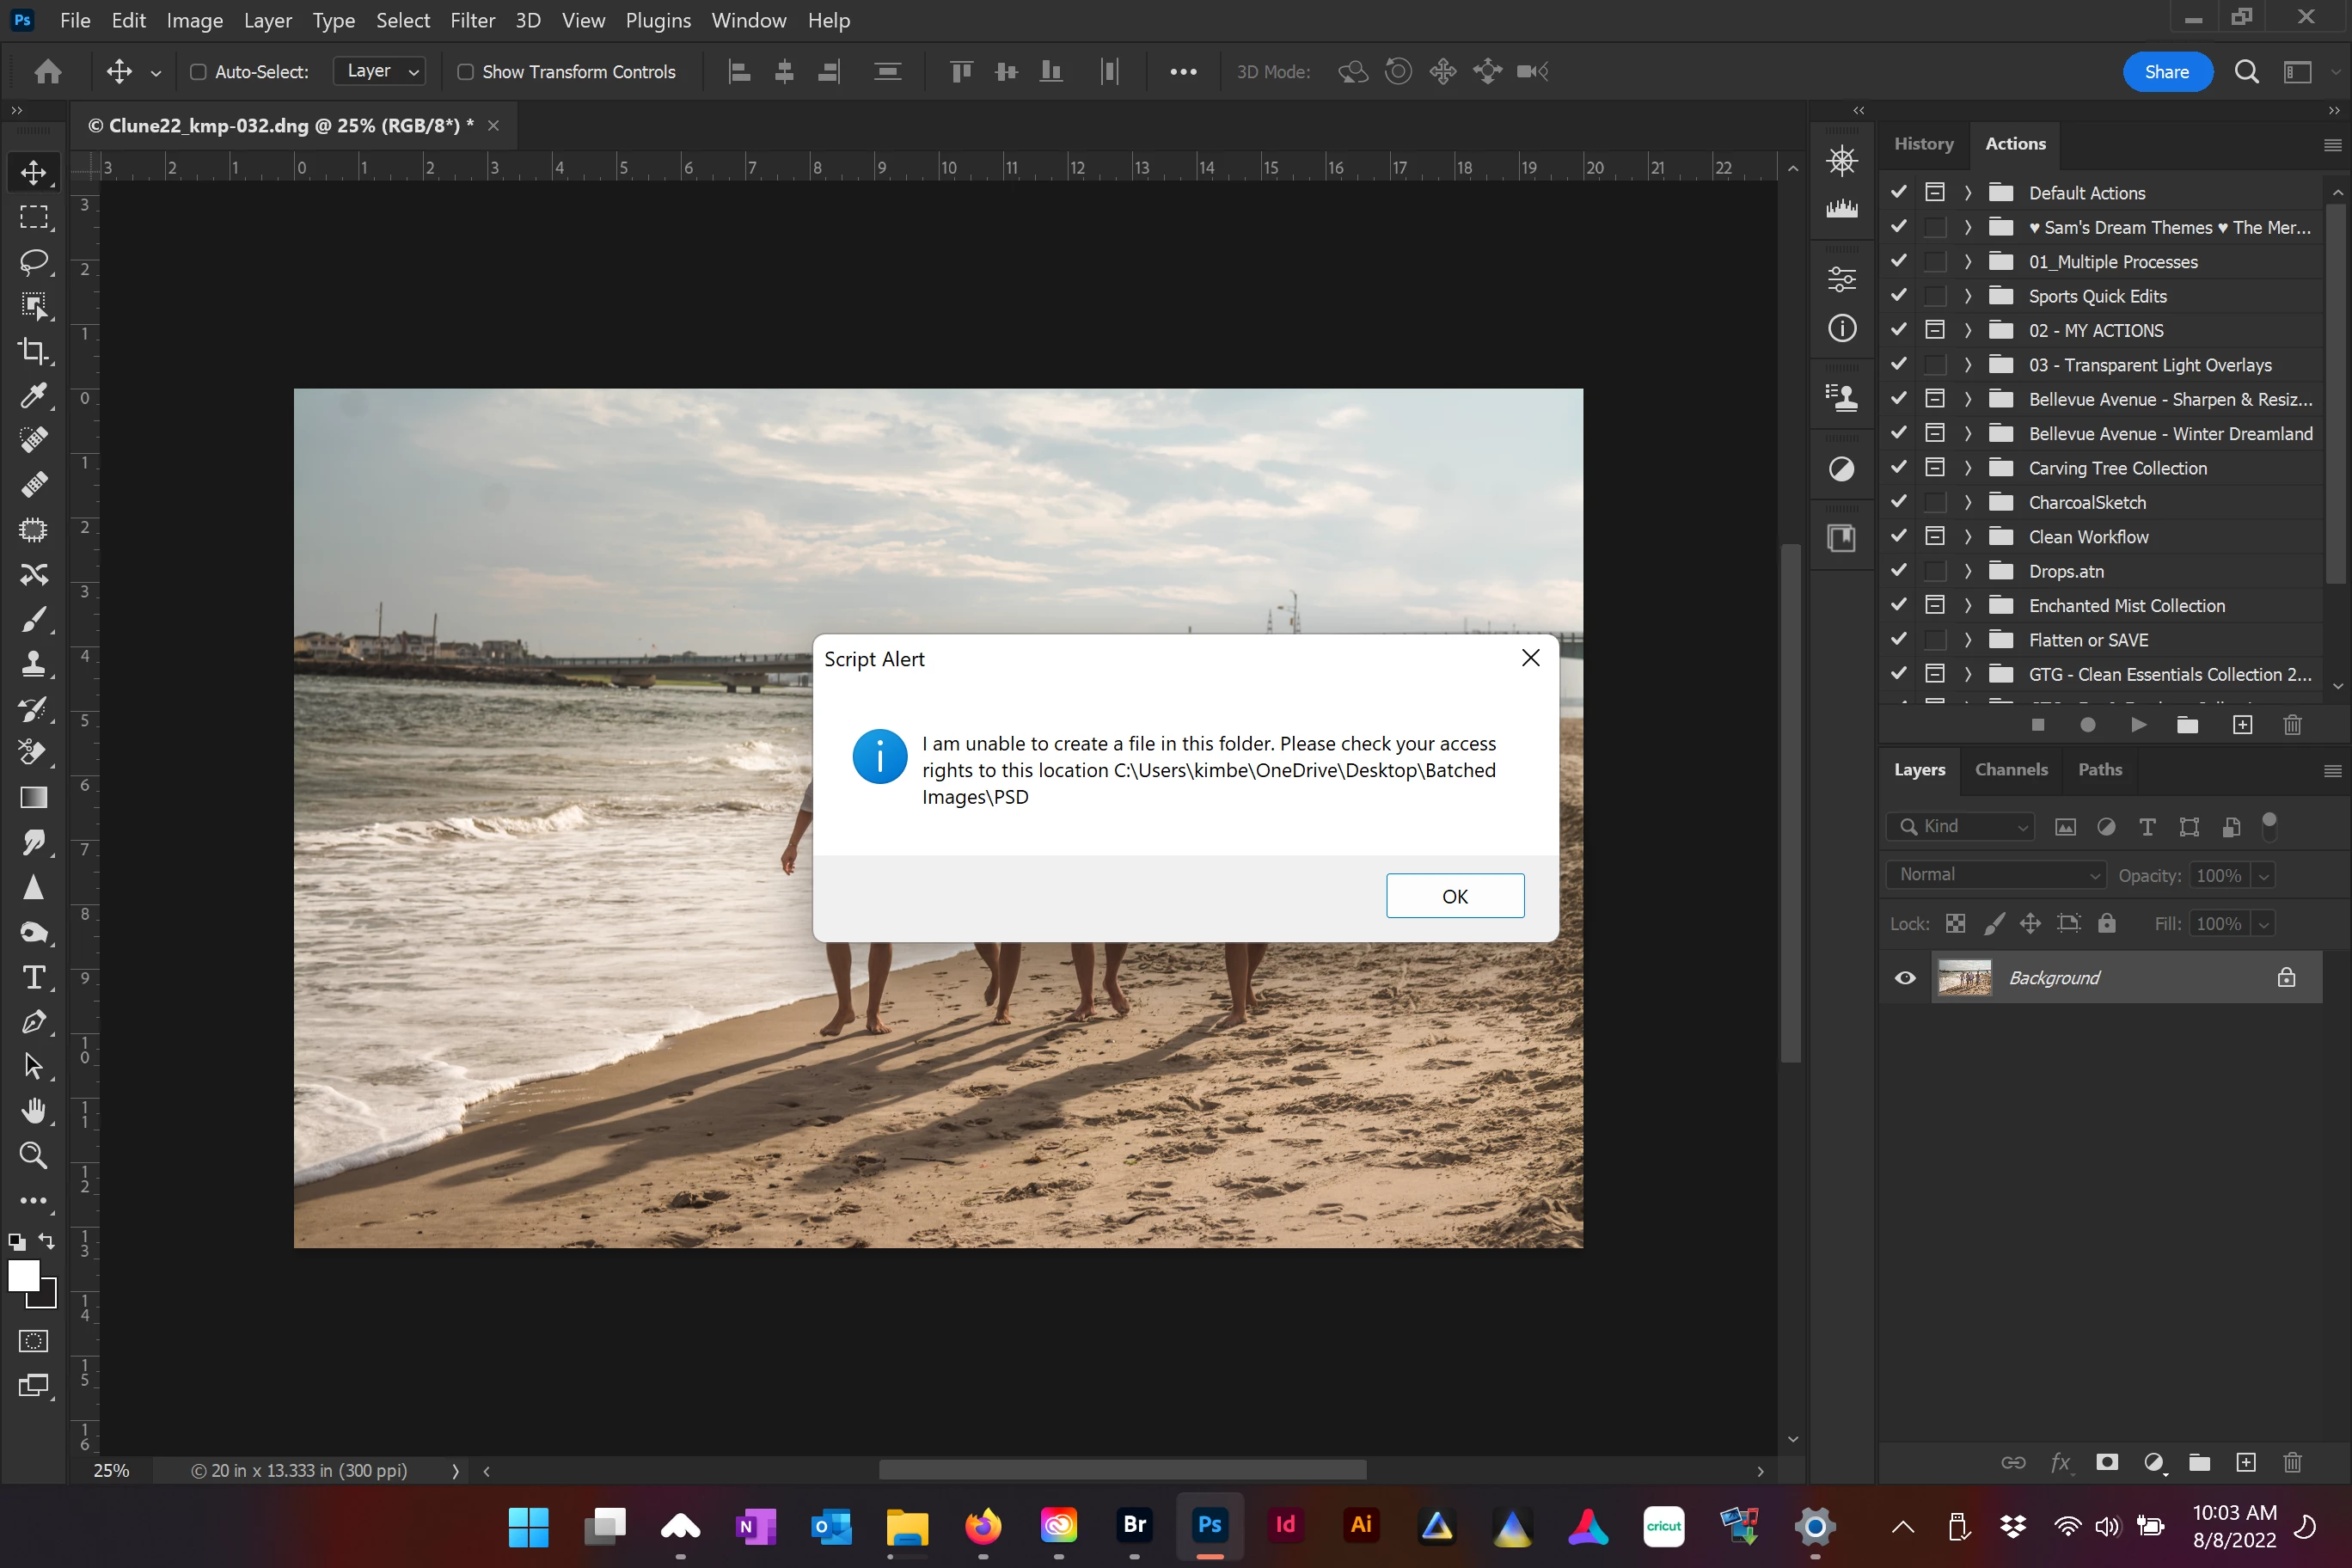Click the Play action button
Image resolution: width=2352 pixels, height=1568 pixels.
point(2138,725)
